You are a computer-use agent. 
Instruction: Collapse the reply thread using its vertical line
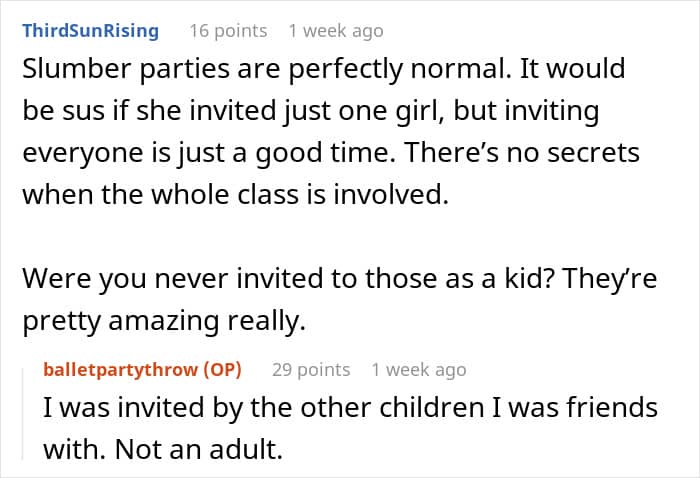tap(23, 414)
